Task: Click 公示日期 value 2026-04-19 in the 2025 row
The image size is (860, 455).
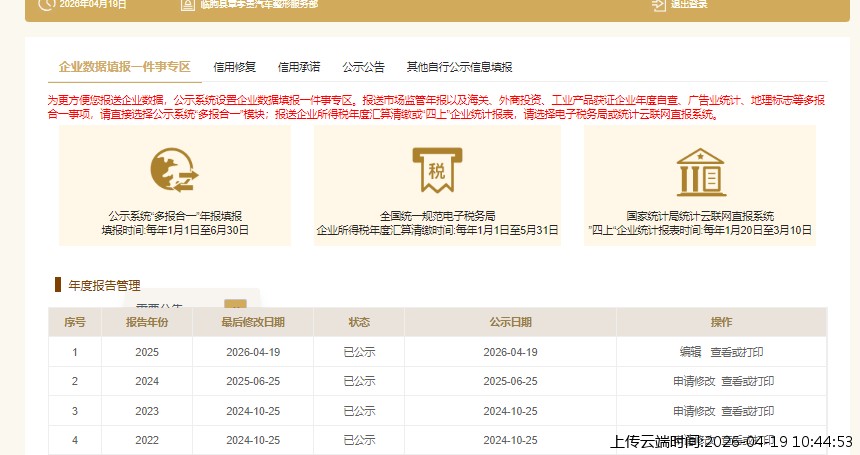Action: (510, 352)
